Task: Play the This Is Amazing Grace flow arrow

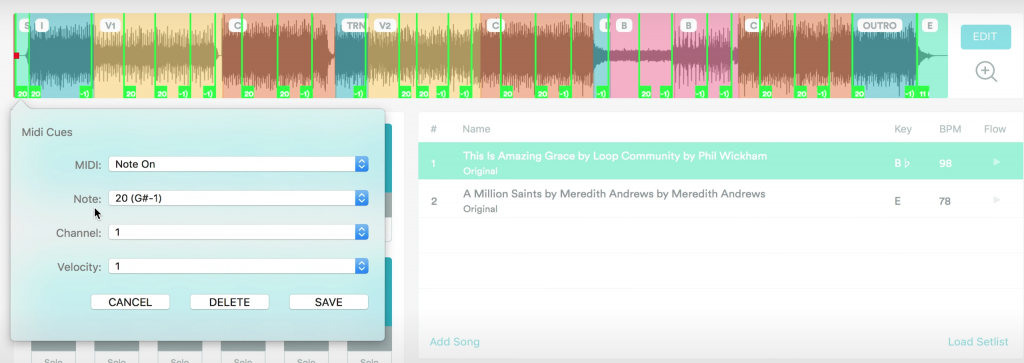Action: tap(997, 162)
